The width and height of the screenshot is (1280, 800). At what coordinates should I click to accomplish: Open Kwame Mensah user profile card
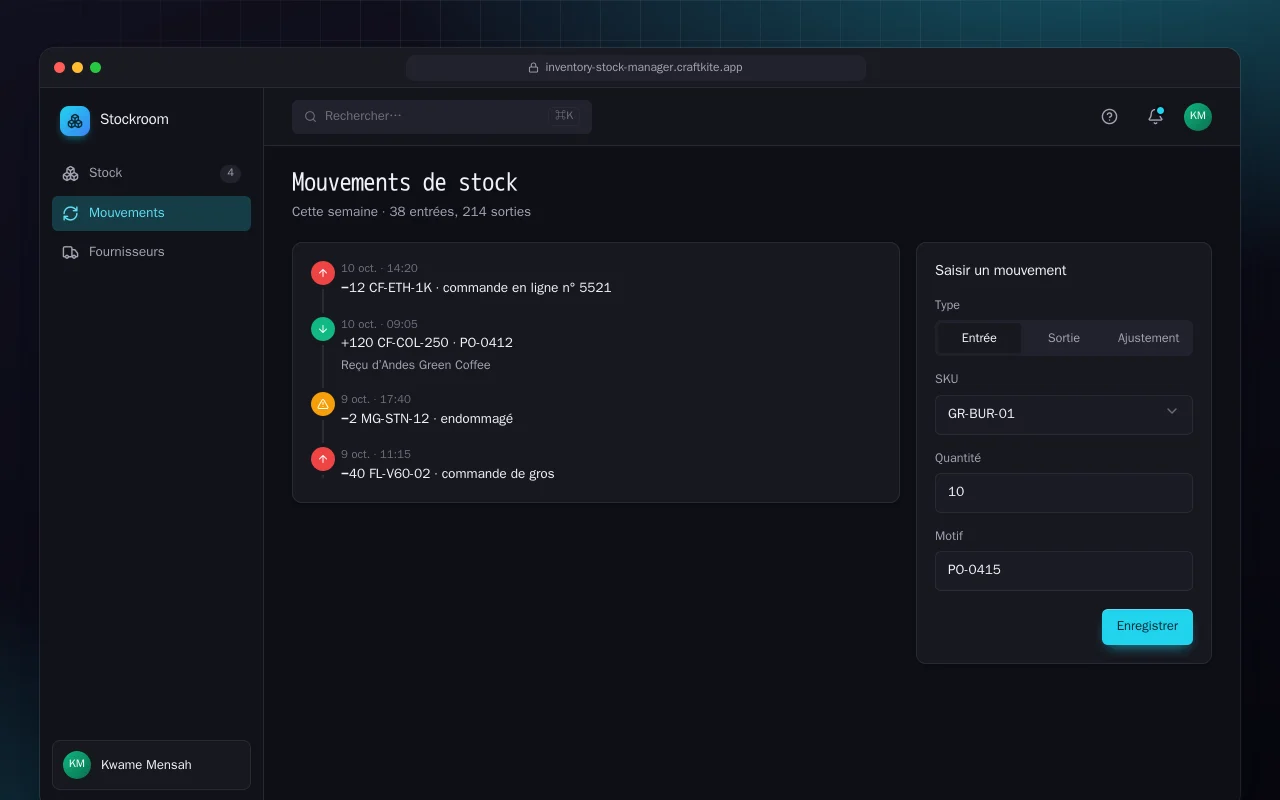[x=151, y=765]
